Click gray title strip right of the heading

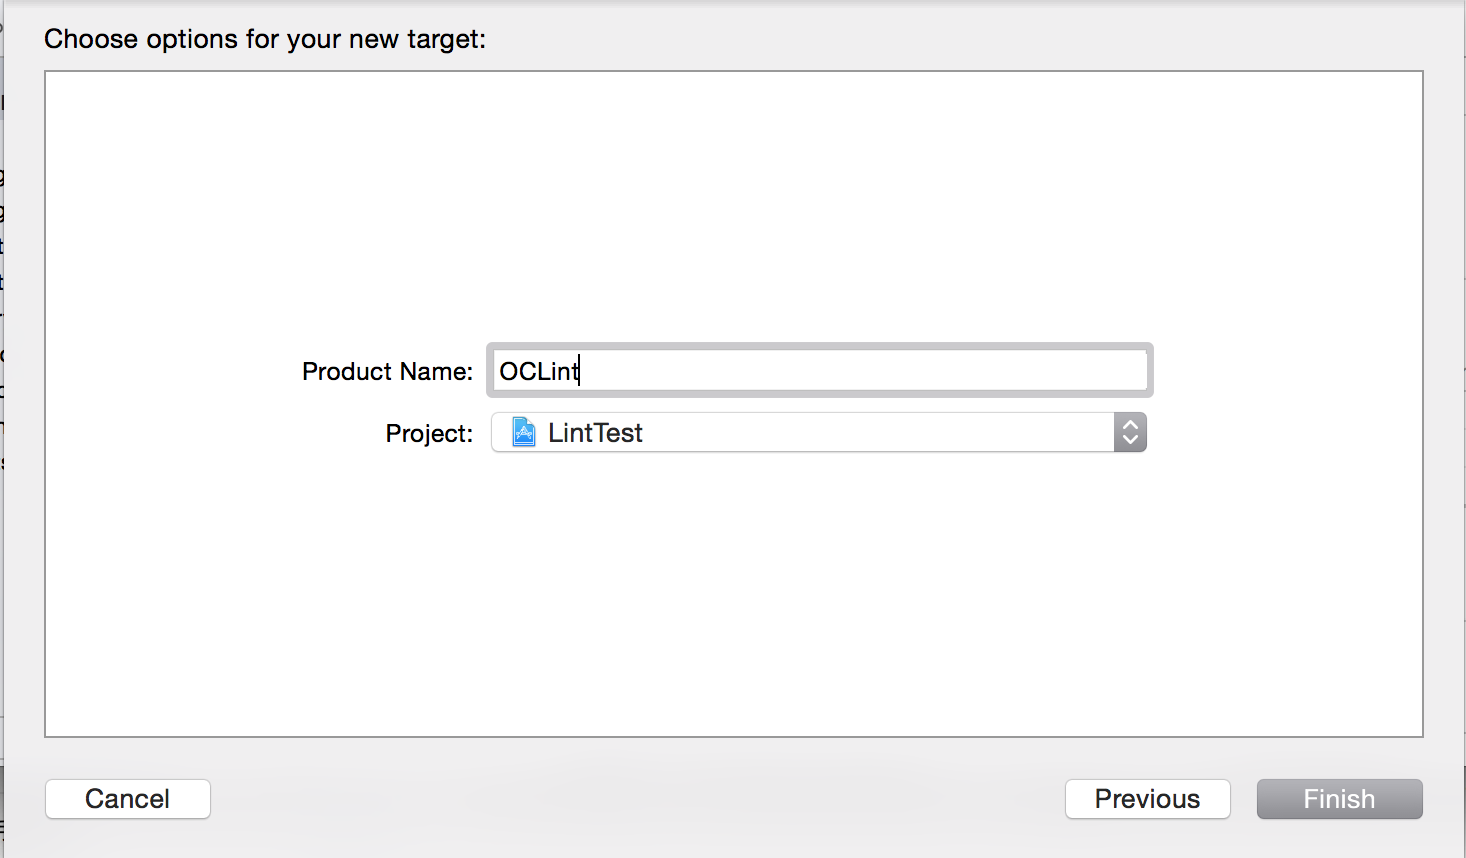point(950,39)
